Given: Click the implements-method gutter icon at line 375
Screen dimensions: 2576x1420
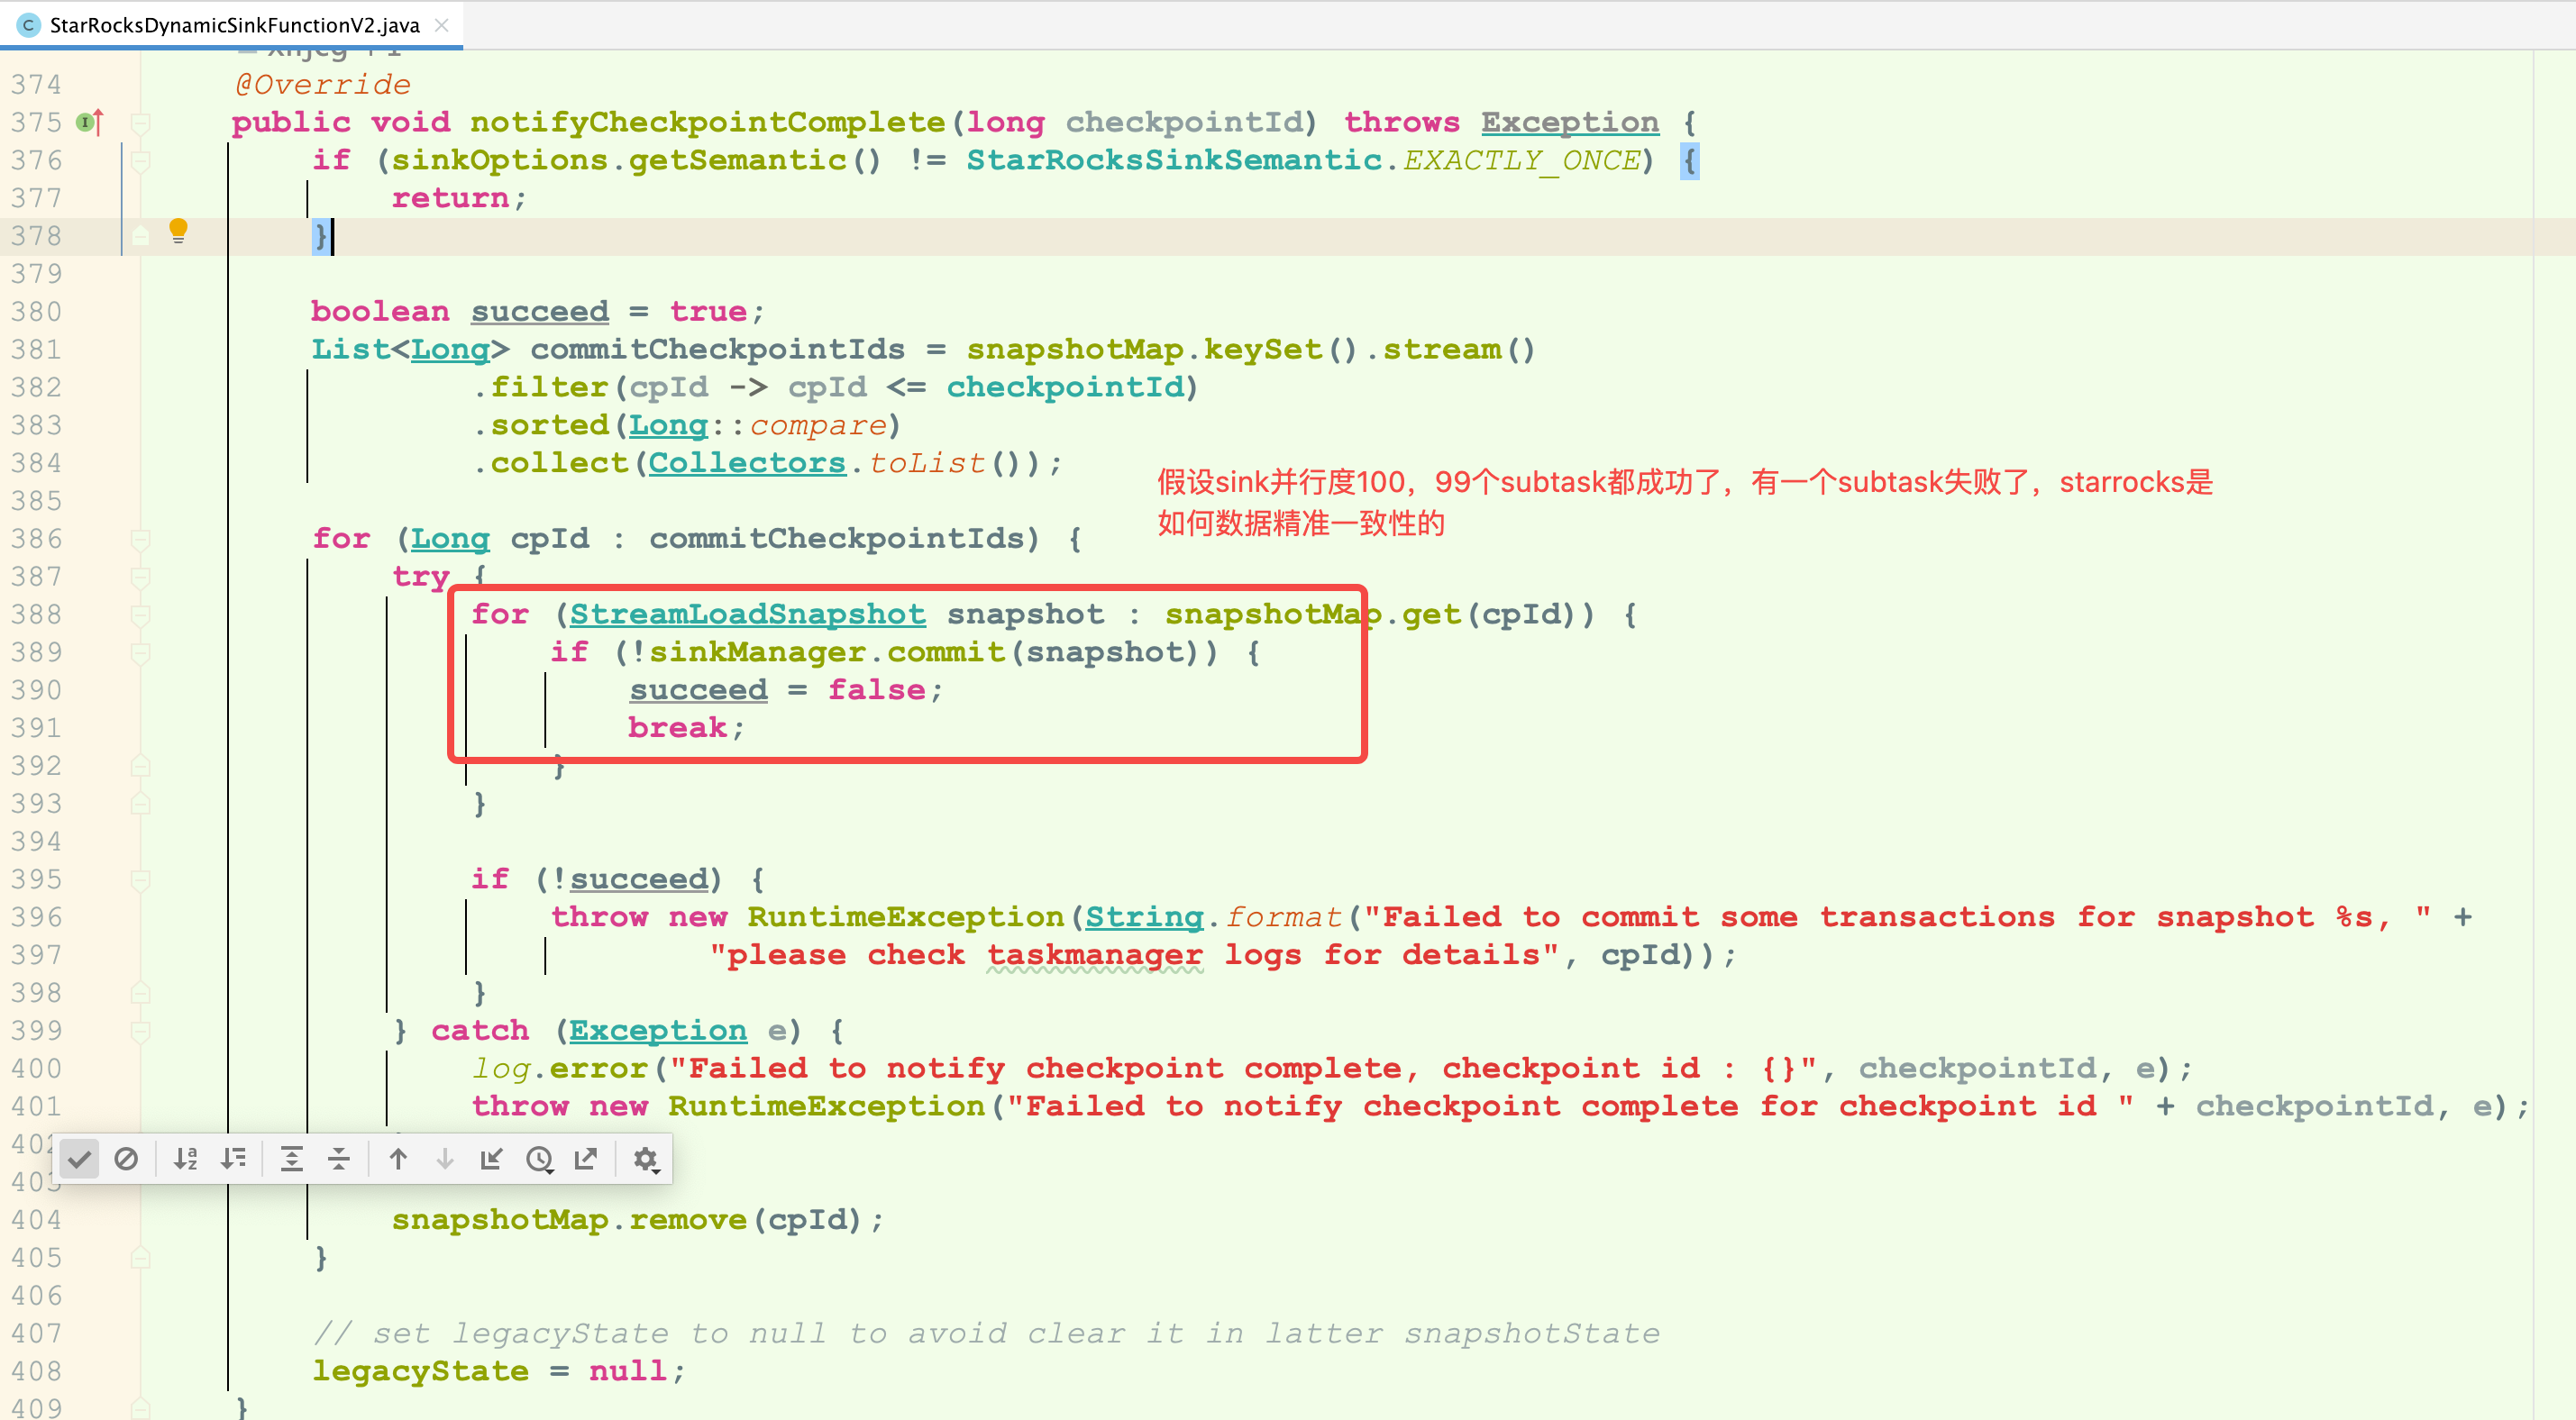Looking at the screenshot, I should (91, 122).
